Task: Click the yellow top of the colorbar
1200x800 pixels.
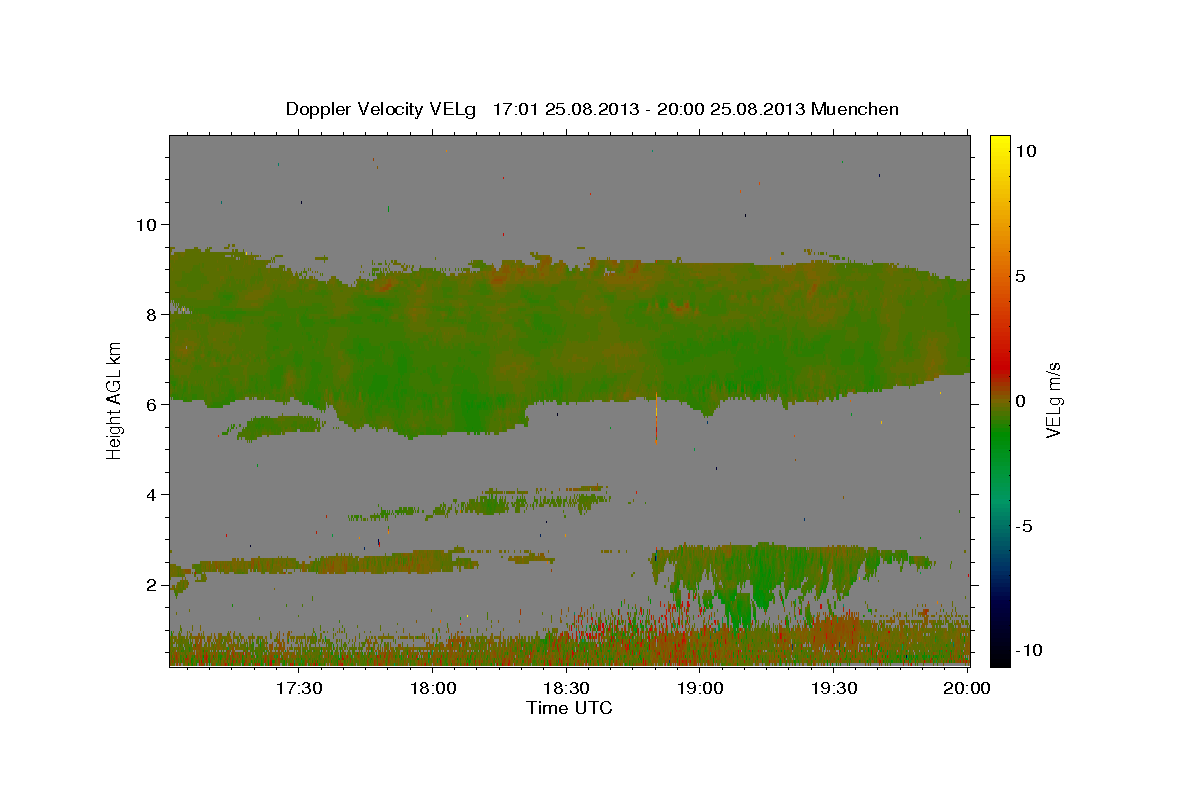Action: click(x=1000, y=145)
